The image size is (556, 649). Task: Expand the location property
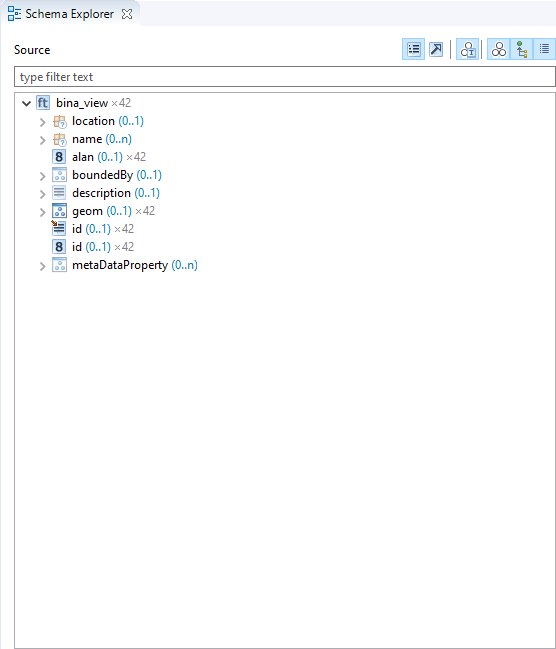tap(43, 122)
